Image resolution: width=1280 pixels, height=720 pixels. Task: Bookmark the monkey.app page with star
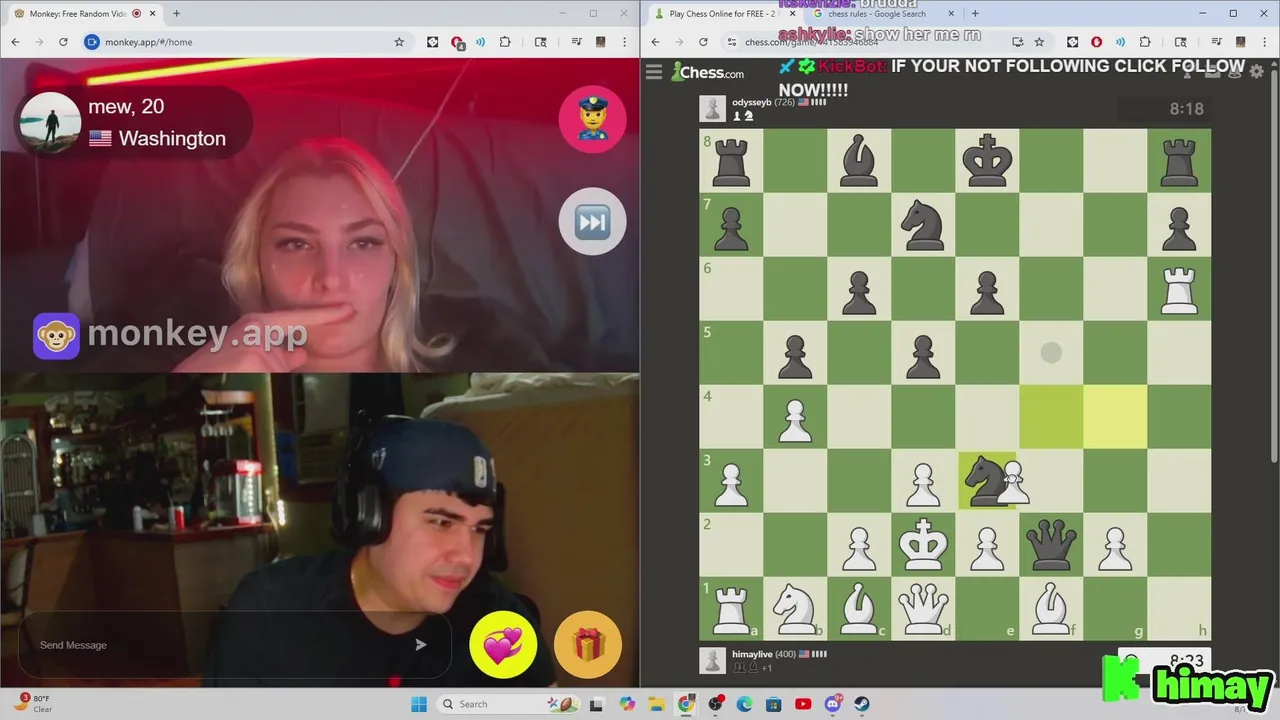tap(399, 42)
